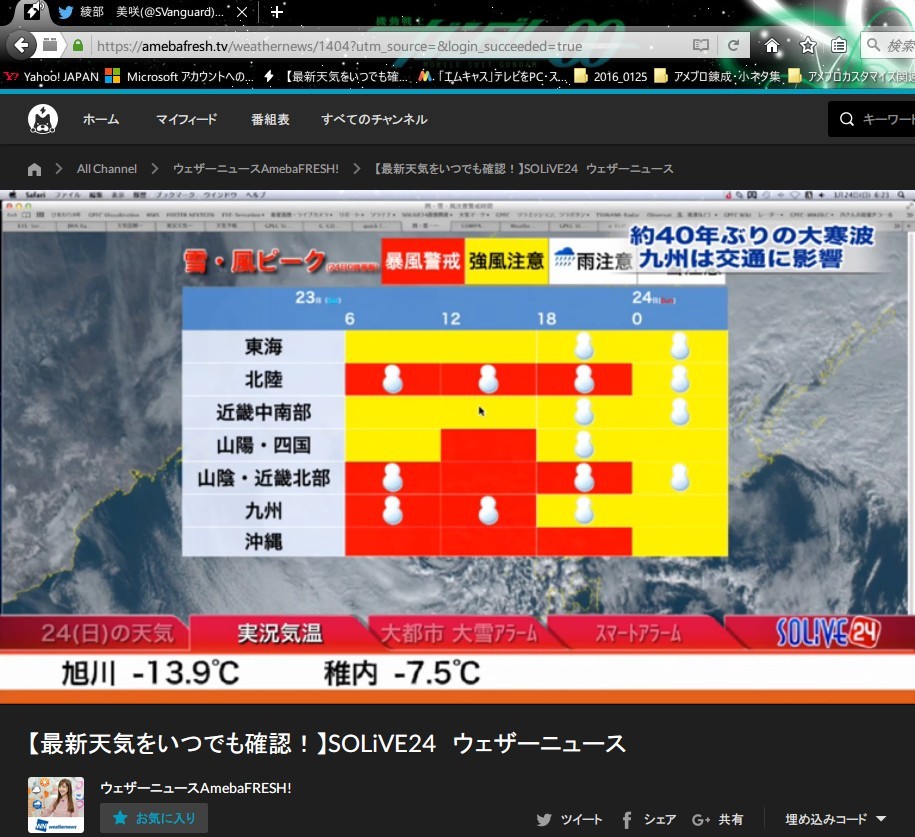This screenshot has height=837, width=915.
Task: Click the reload page icon
Action: click(734, 45)
